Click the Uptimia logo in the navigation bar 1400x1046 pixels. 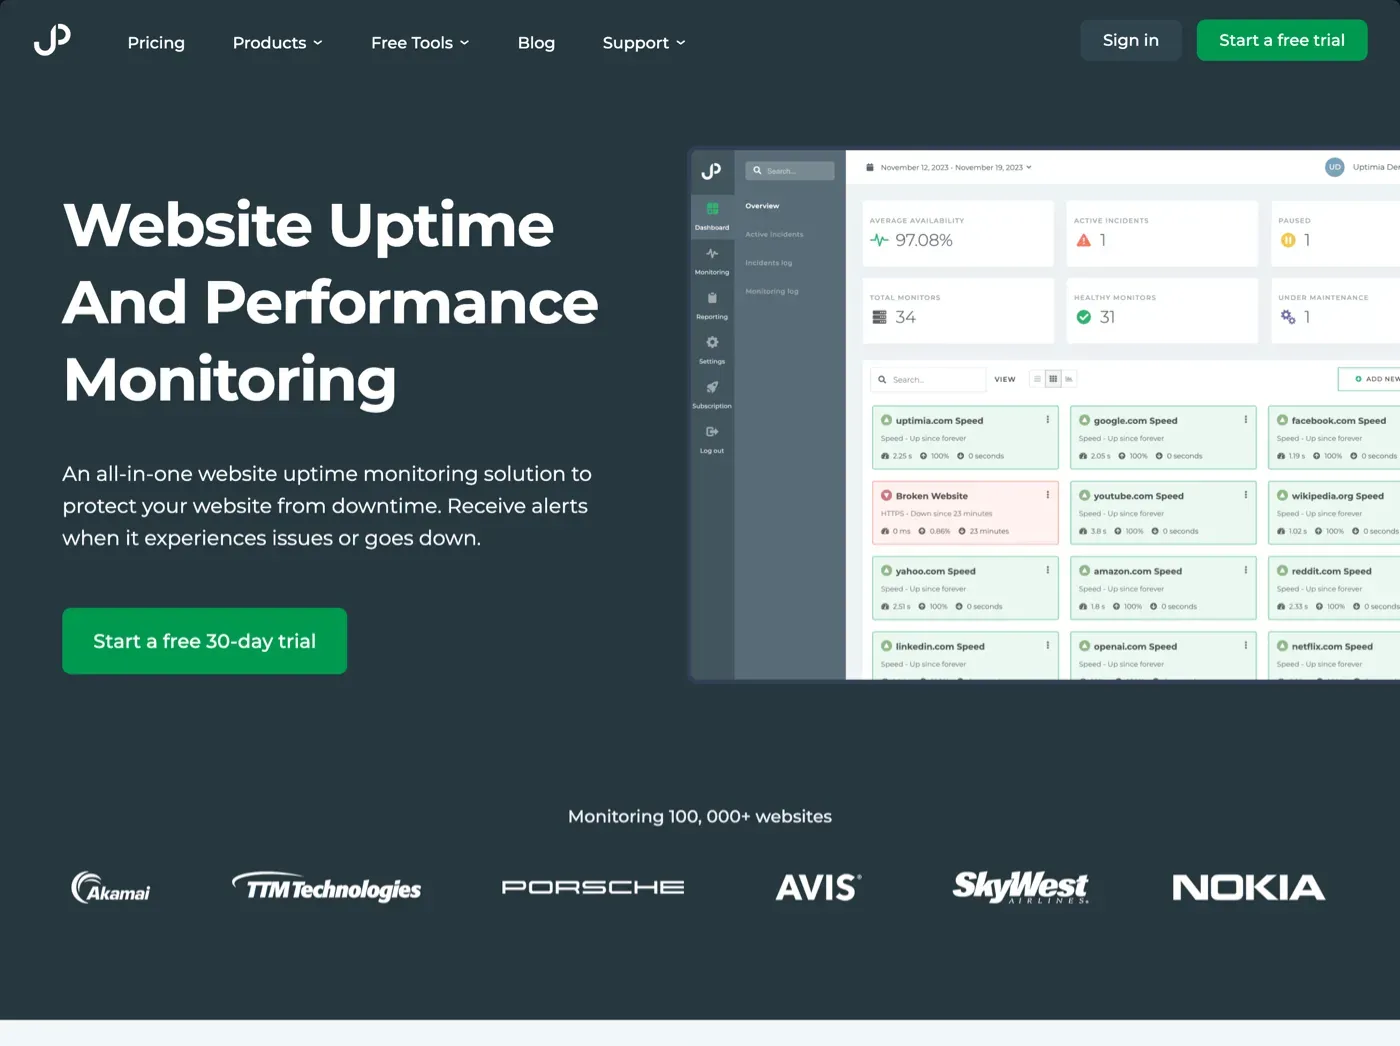[51, 39]
